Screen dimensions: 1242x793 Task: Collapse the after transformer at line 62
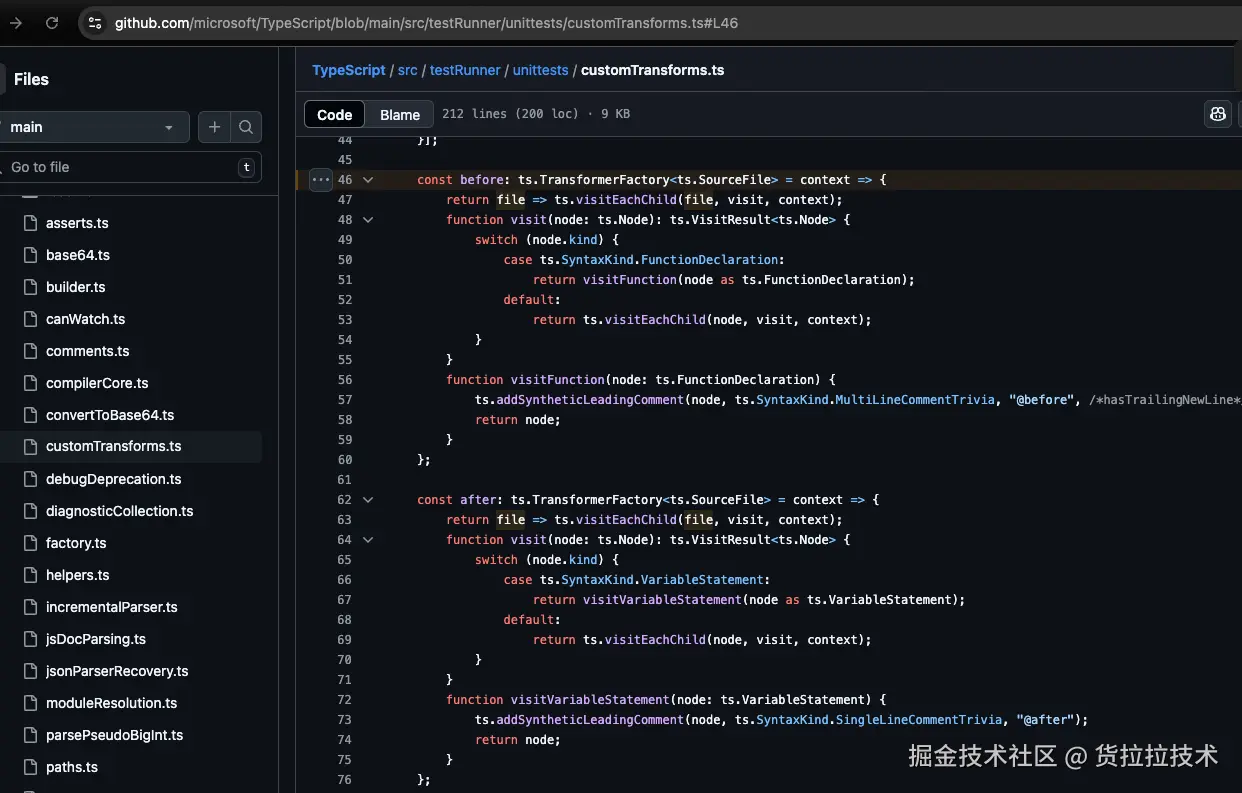tap(368, 500)
